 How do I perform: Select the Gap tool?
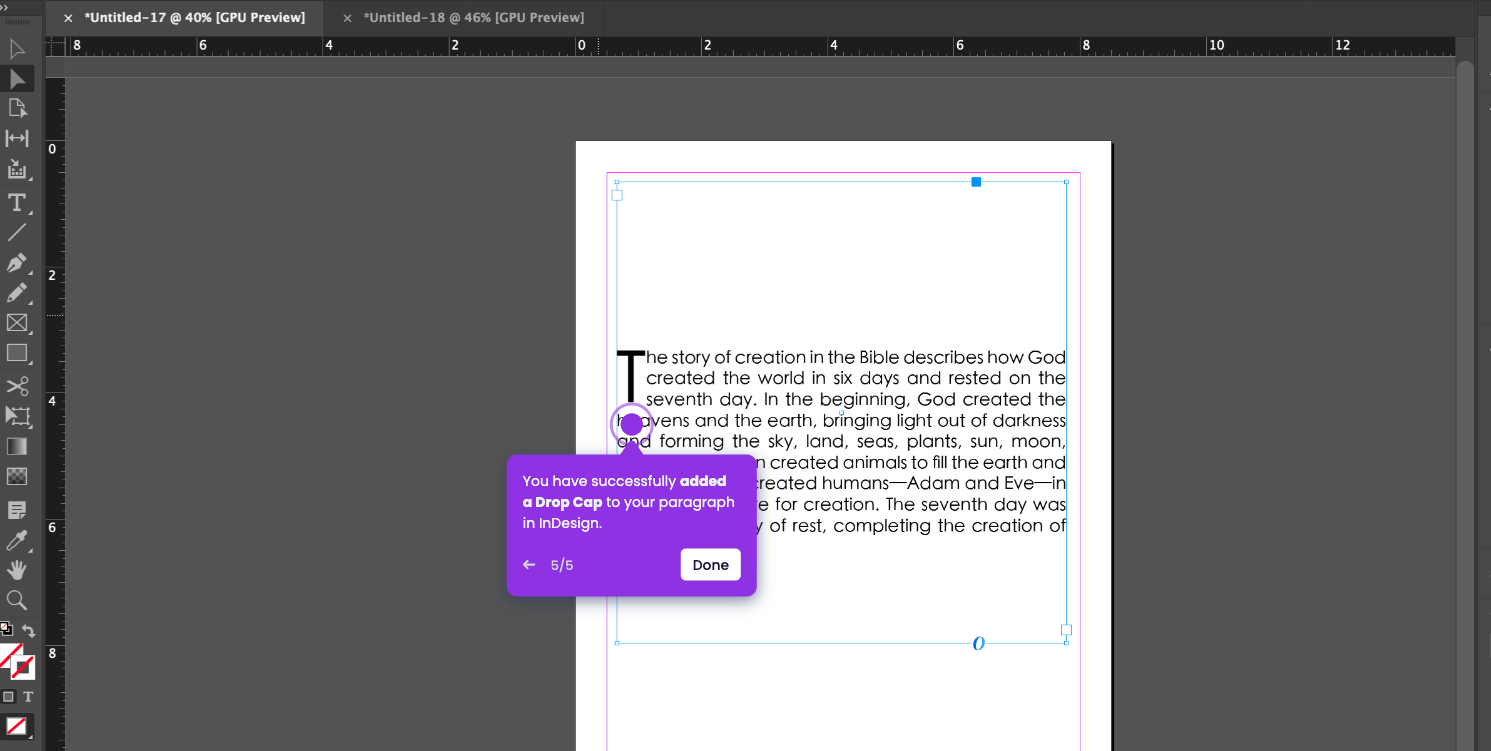(17, 138)
